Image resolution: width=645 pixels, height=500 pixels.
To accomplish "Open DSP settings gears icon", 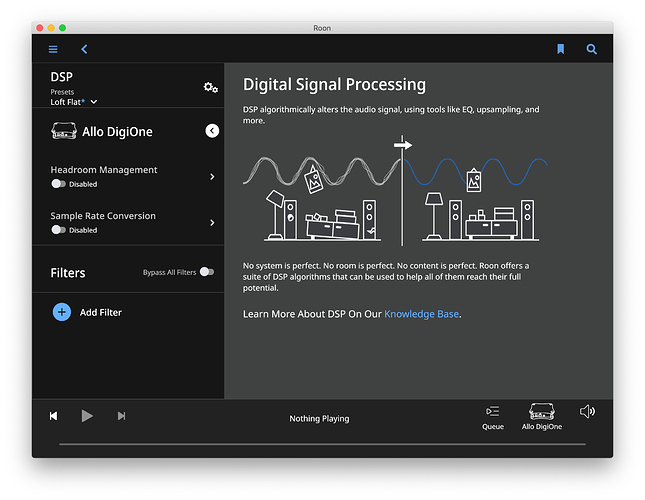I will (211, 87).
